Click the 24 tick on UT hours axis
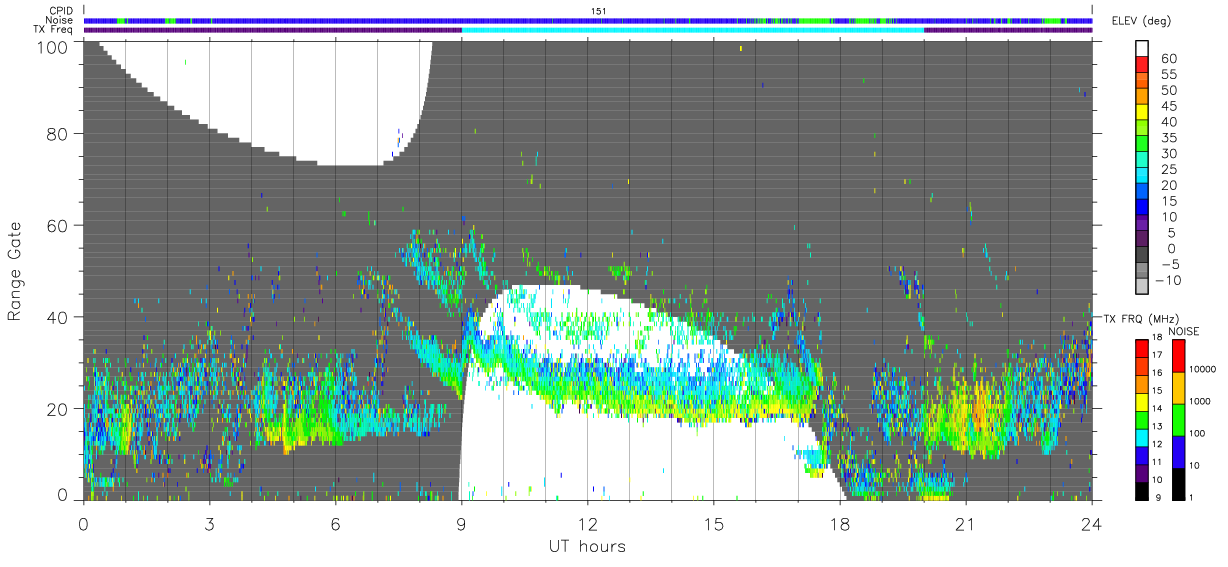 click(x=1091, y=523)
